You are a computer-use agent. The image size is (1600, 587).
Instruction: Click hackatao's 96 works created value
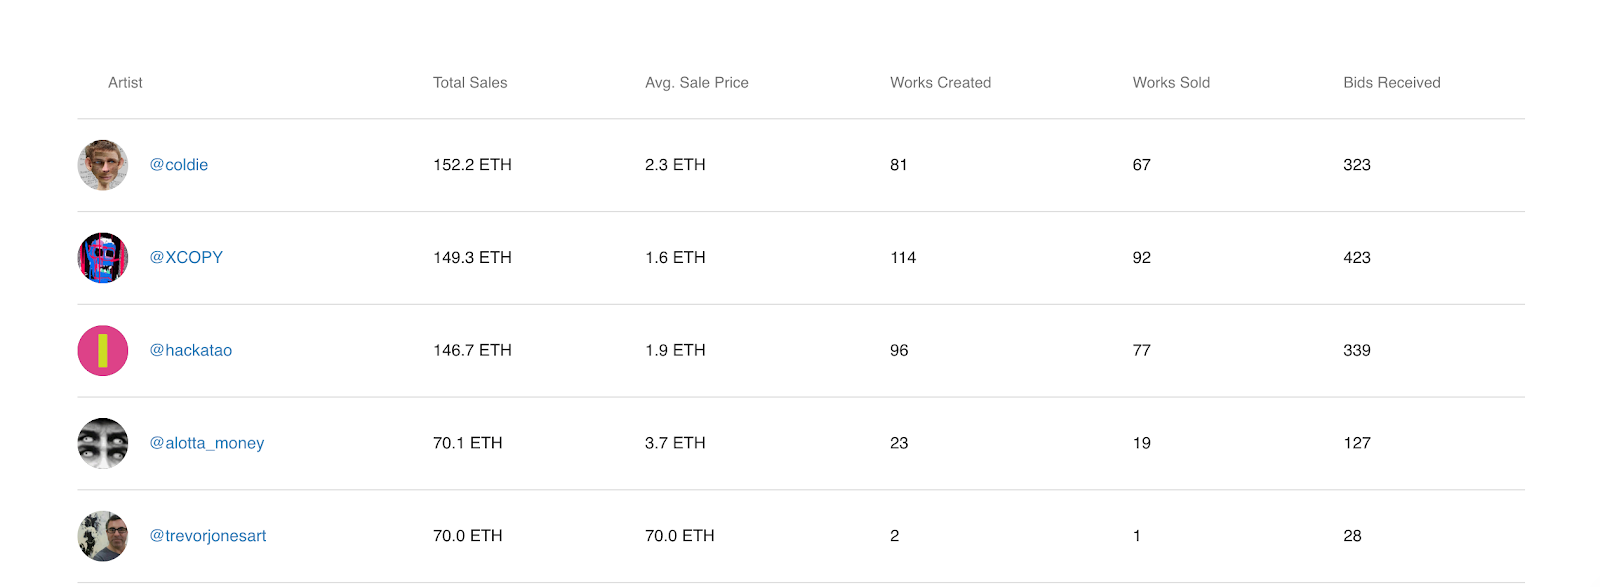pos(899,351)
